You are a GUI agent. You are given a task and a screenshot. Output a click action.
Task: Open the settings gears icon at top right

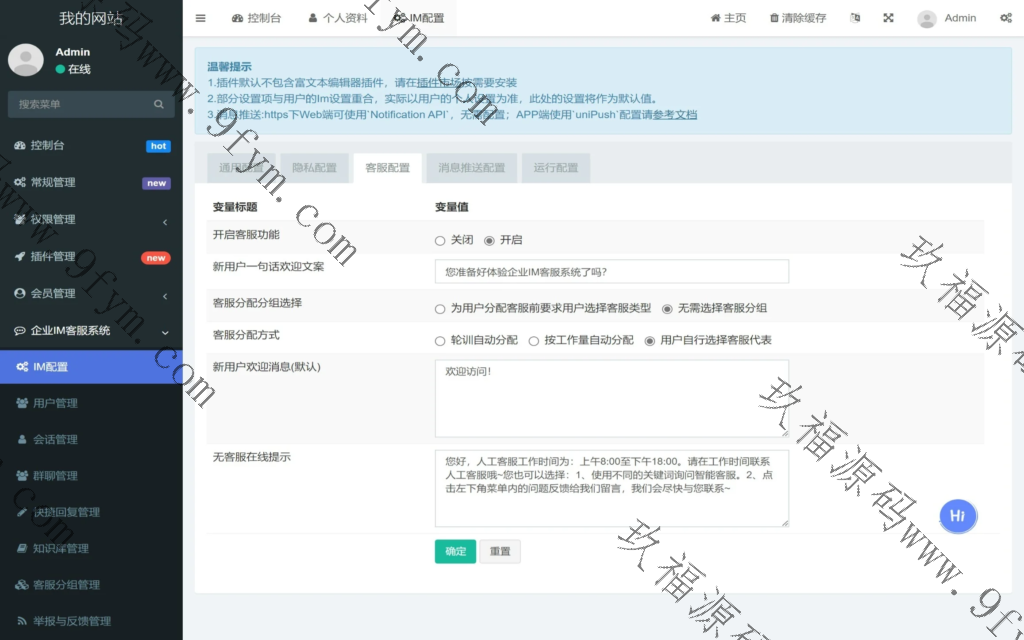1005,18
